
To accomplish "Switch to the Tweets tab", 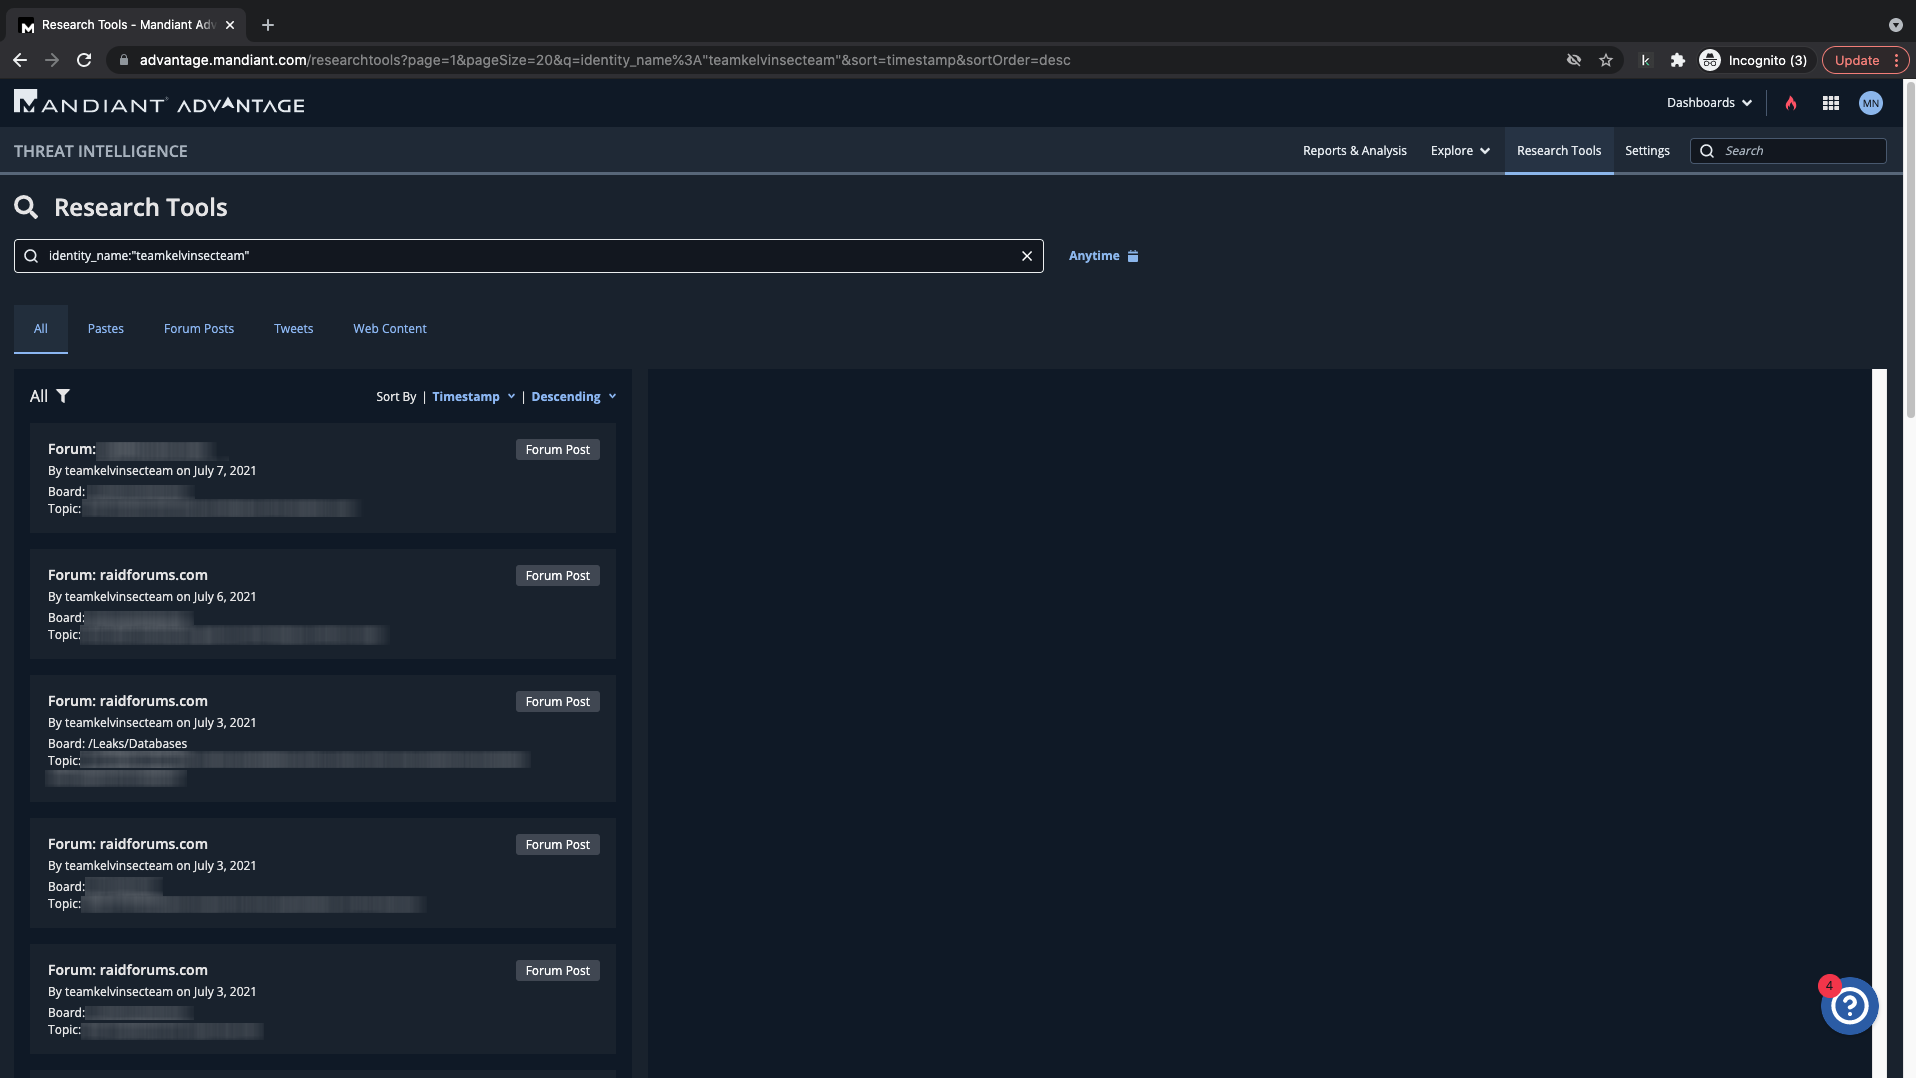I will click(293, 329).
